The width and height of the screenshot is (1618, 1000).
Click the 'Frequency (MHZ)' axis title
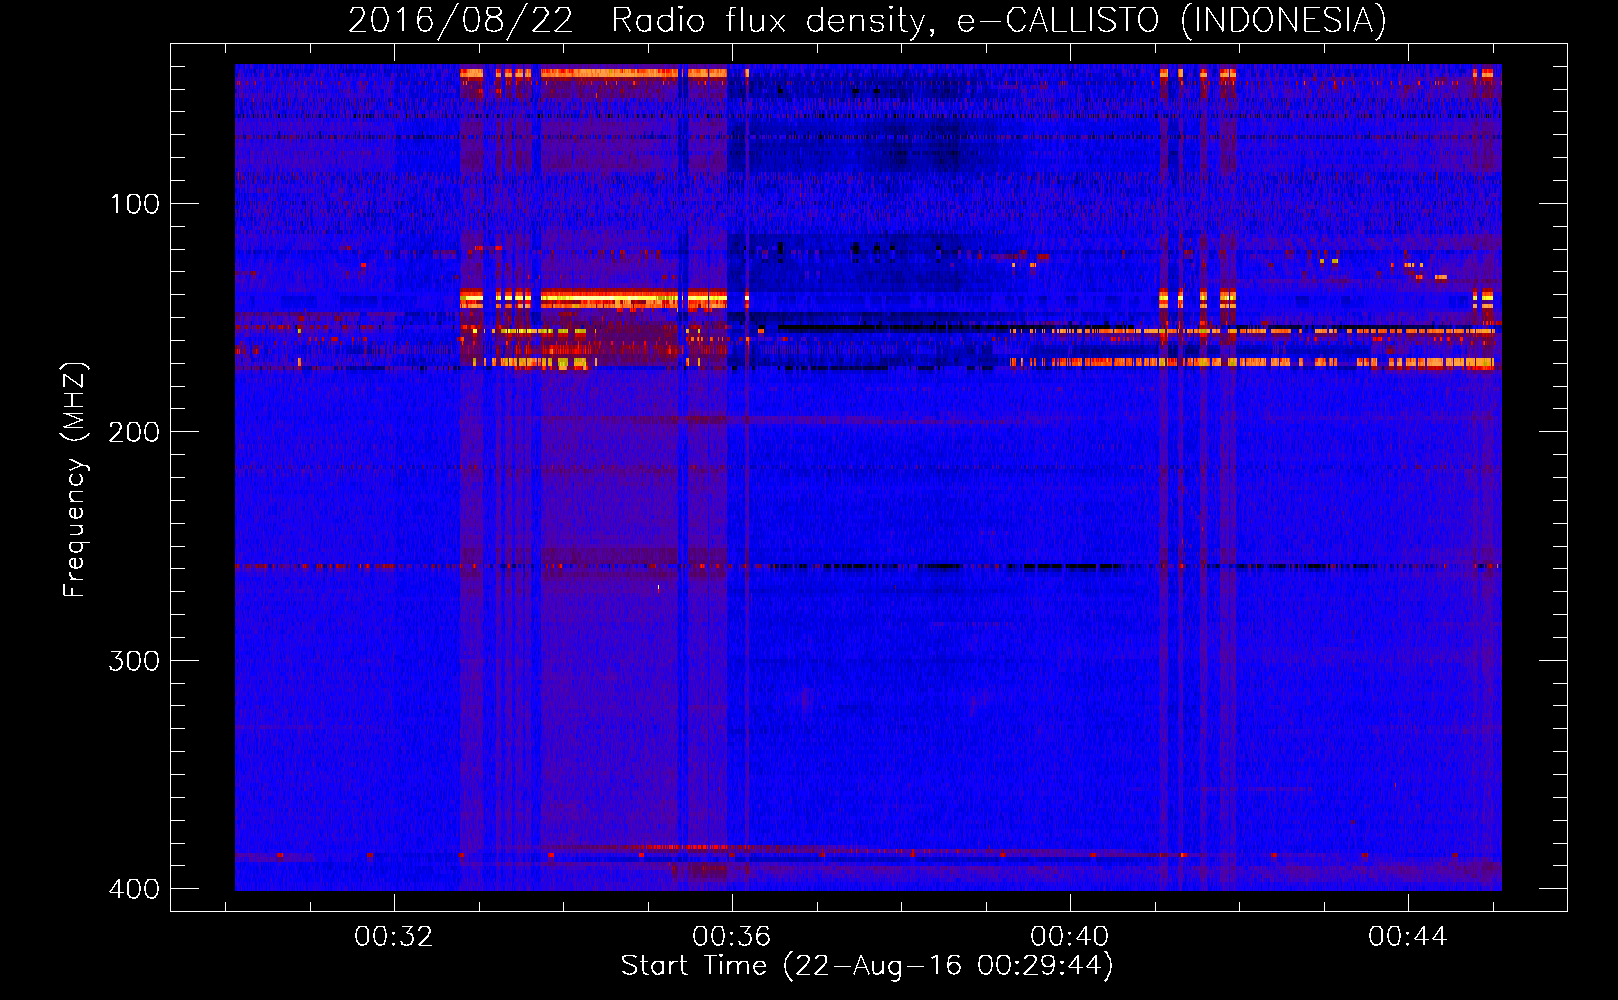75,480
